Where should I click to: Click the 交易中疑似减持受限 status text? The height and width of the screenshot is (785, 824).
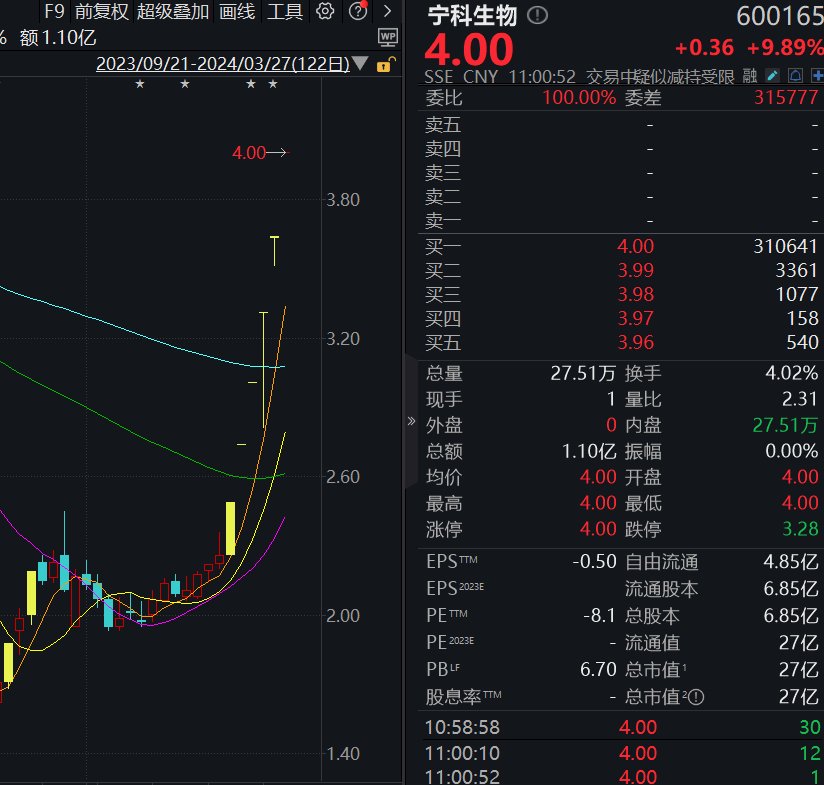tap(660, 77)
